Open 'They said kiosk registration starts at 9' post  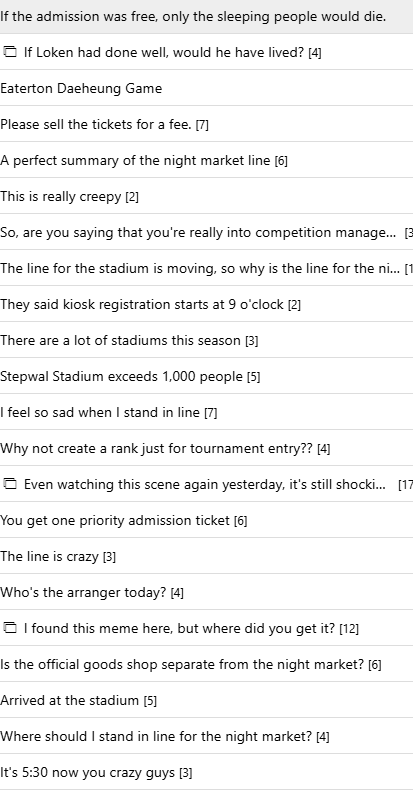pos(142,305)
